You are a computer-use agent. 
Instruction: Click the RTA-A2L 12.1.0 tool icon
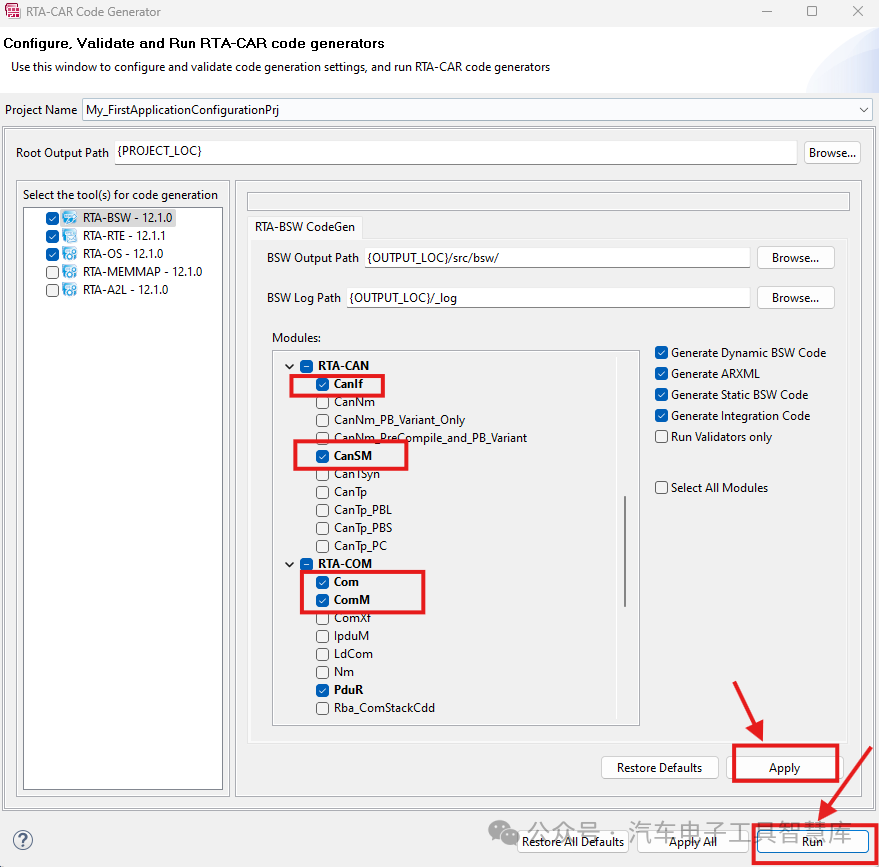tap(70, 290)
